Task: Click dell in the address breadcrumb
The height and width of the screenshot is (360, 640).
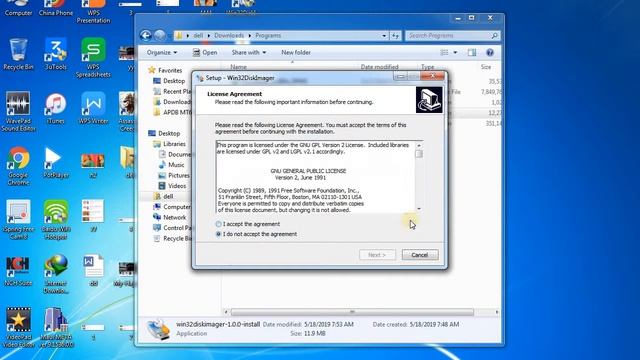Action: 198,36
